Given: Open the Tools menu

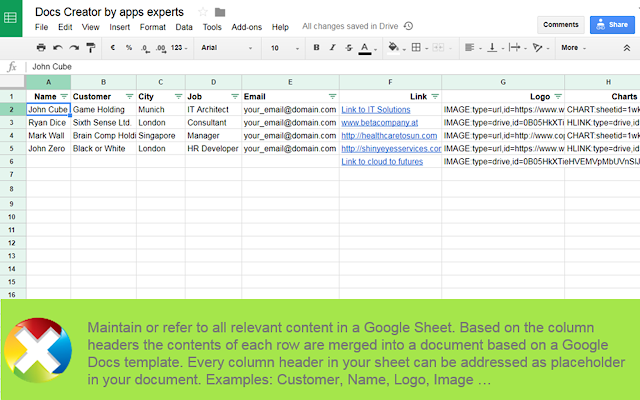Looking at the screenshot, I should (212, 27).
